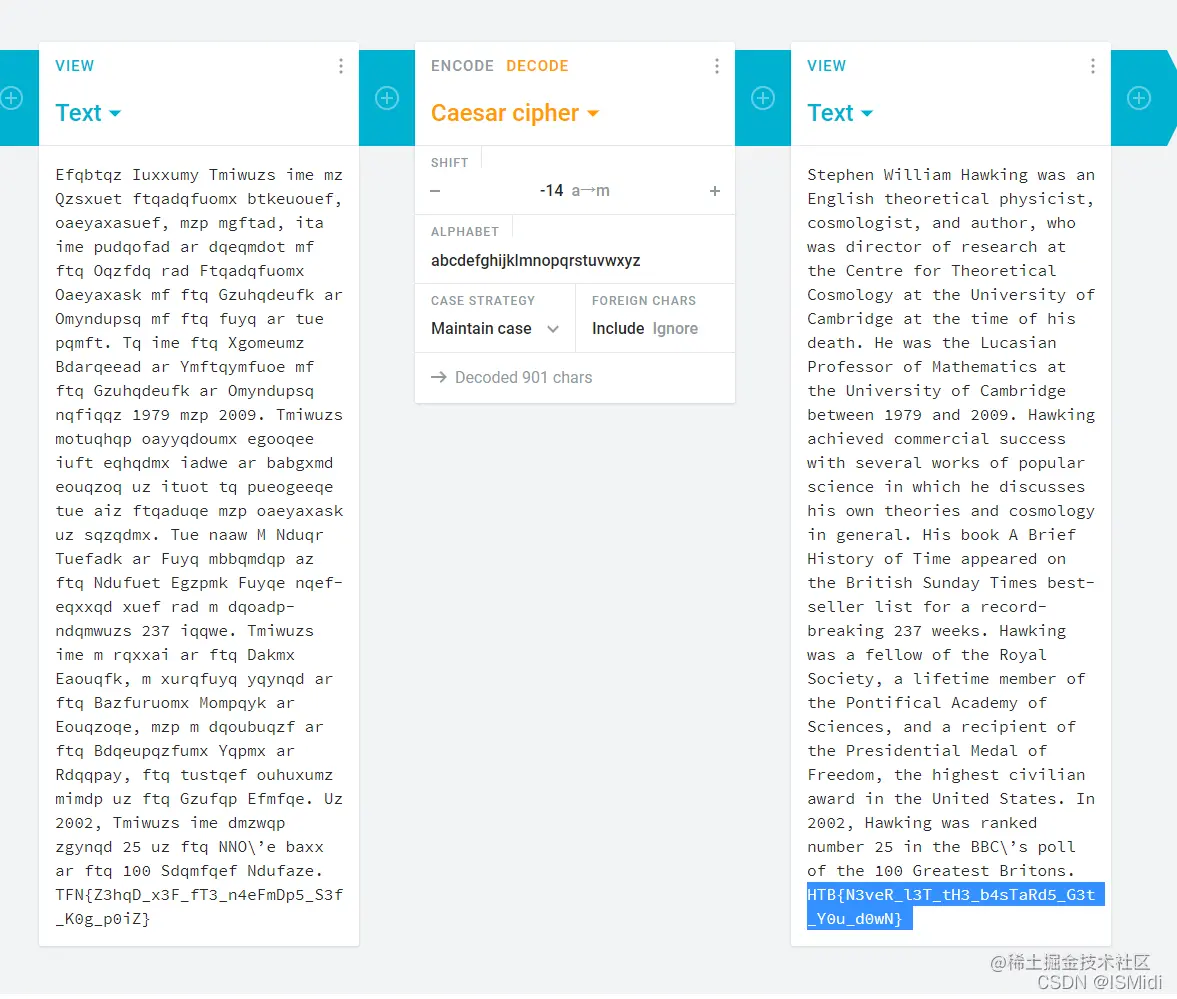Switch the cipher to Encode mode
This screenshot has width=1177, height=999.
(x=462, y=66)
